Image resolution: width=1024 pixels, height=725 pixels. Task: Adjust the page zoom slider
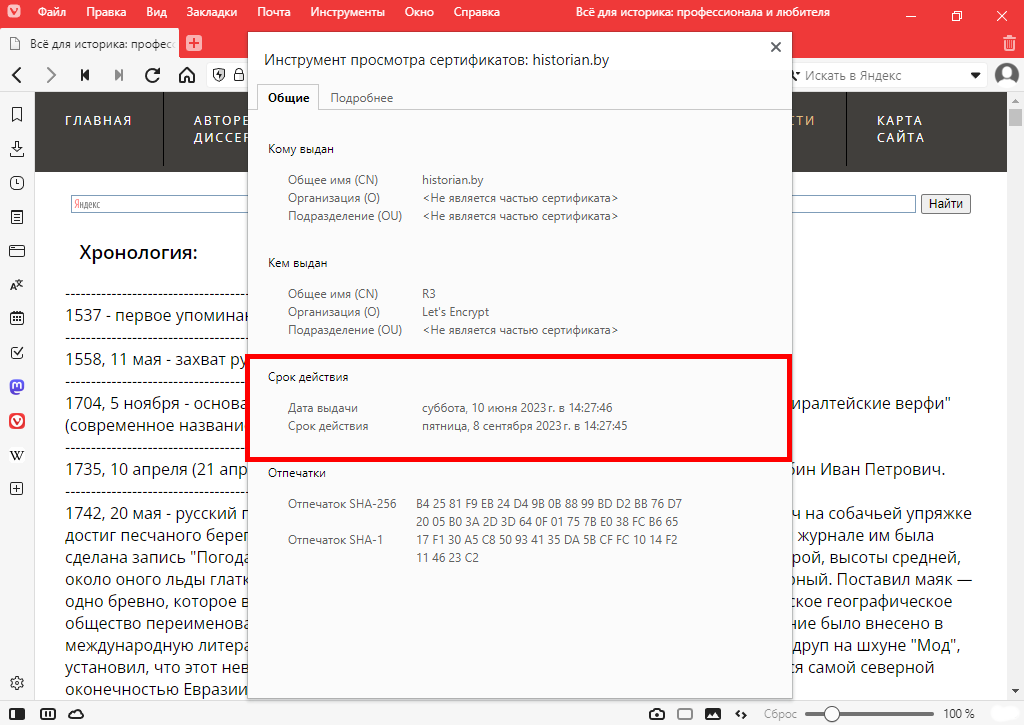coord(831,714)
